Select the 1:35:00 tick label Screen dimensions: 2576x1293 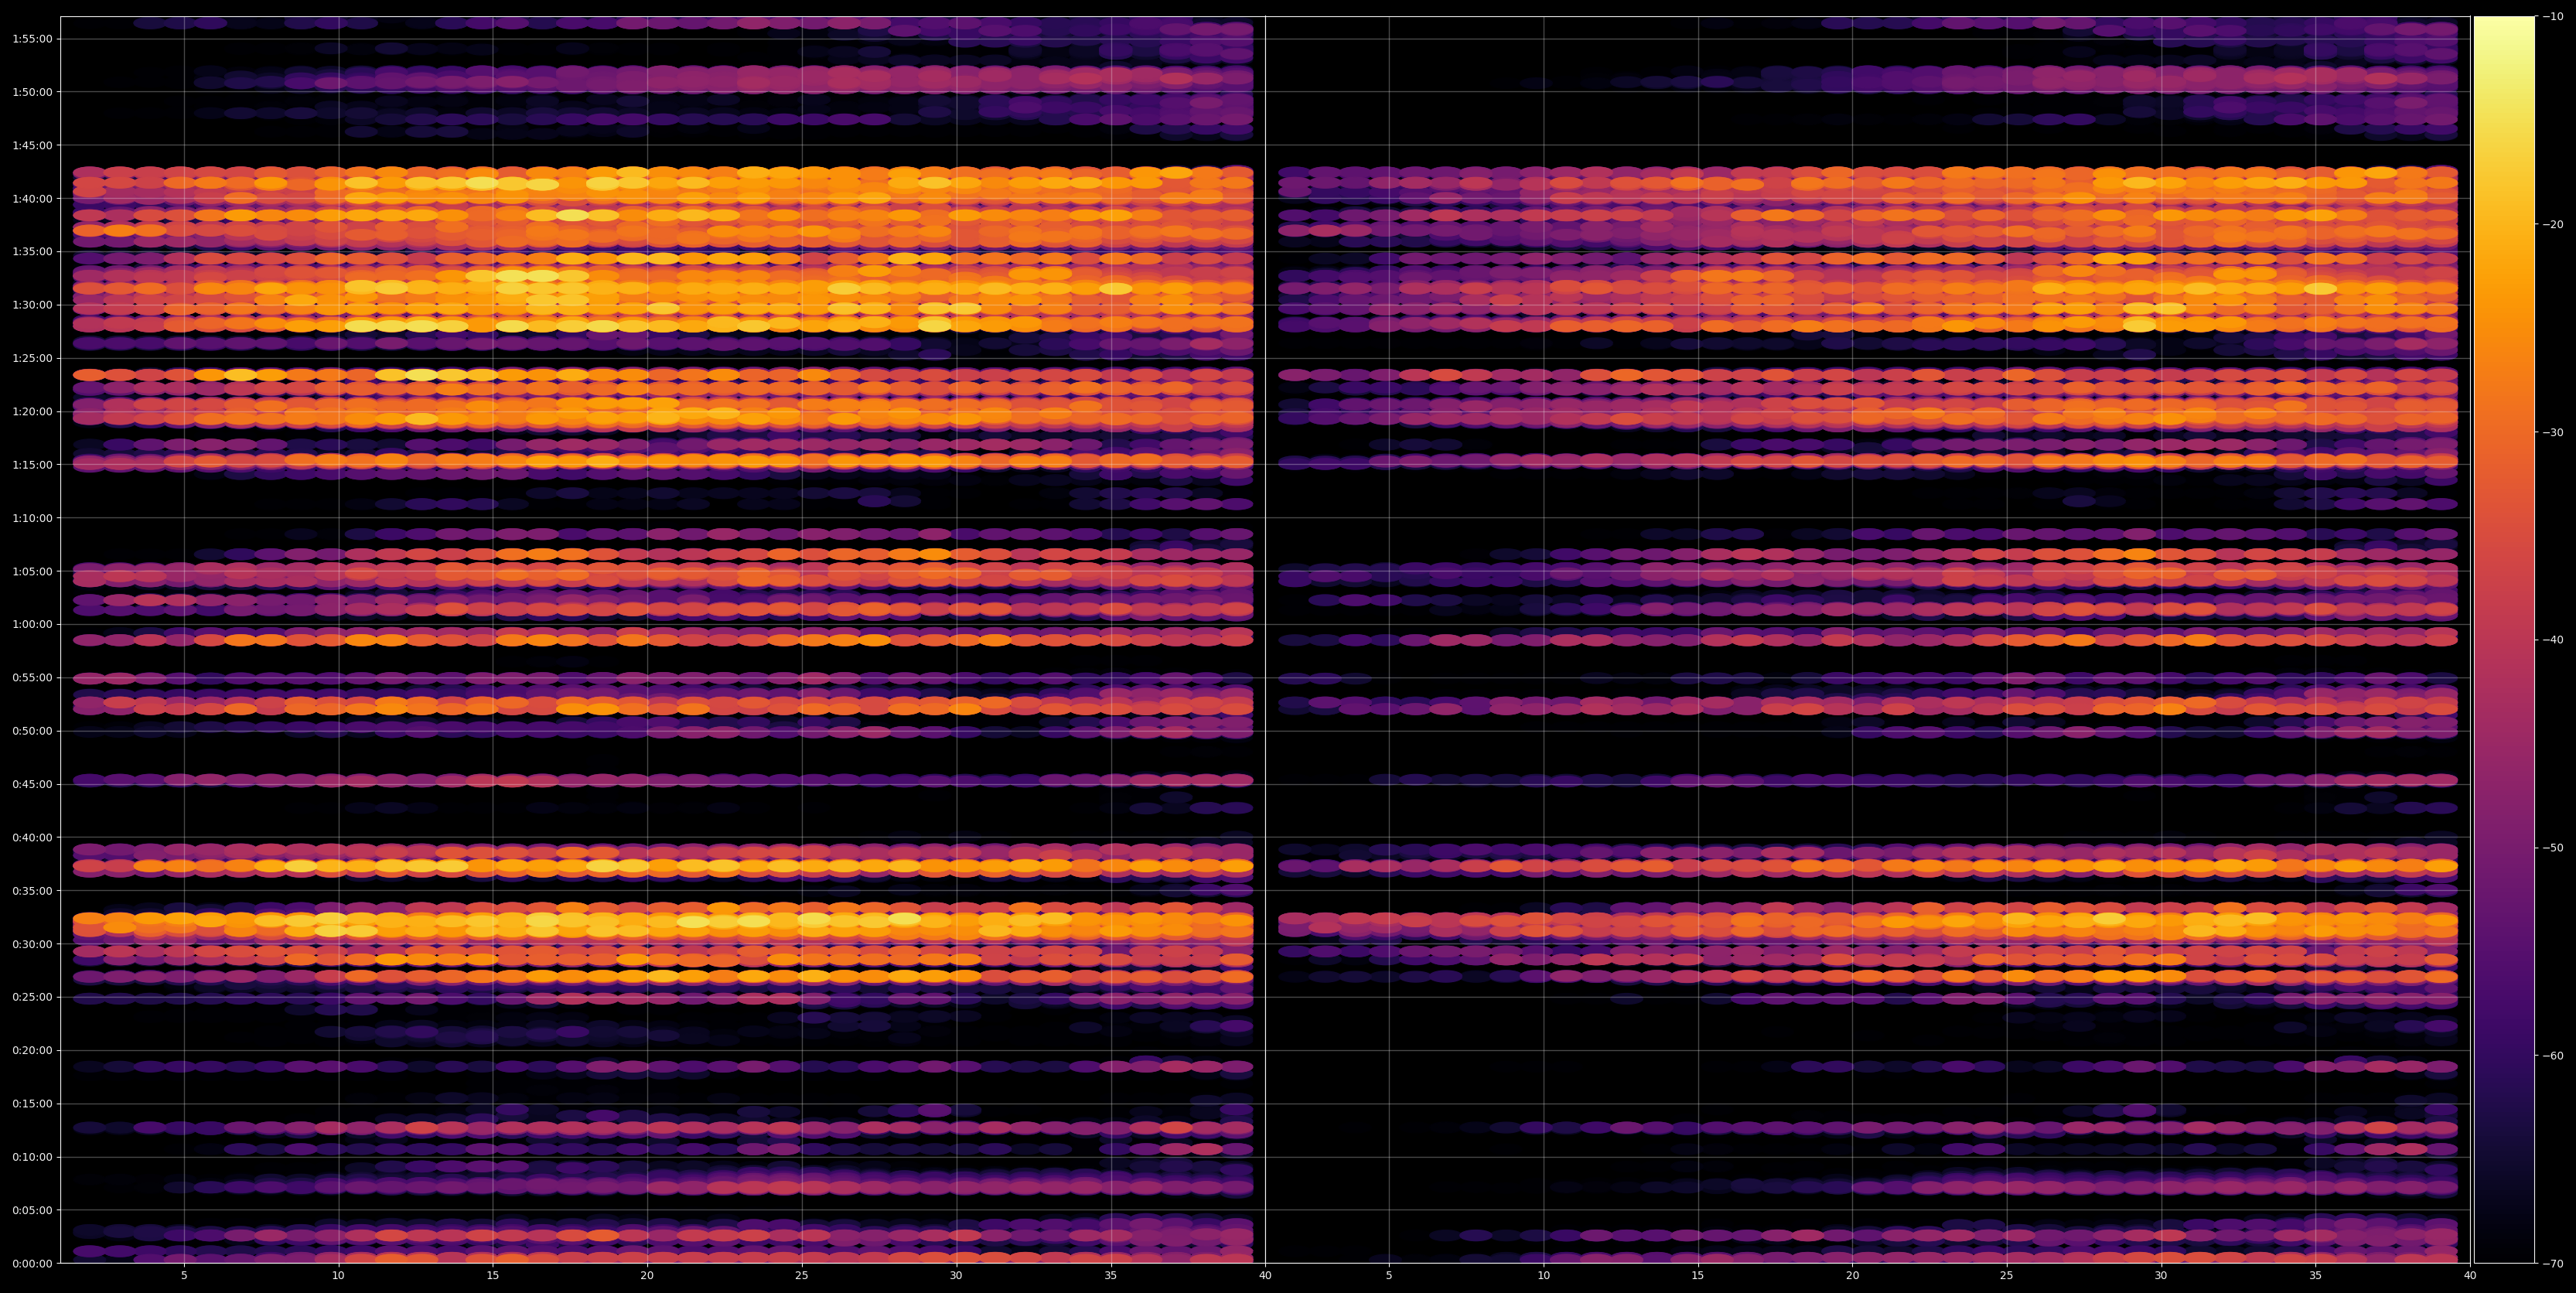(x=32, y=251)
